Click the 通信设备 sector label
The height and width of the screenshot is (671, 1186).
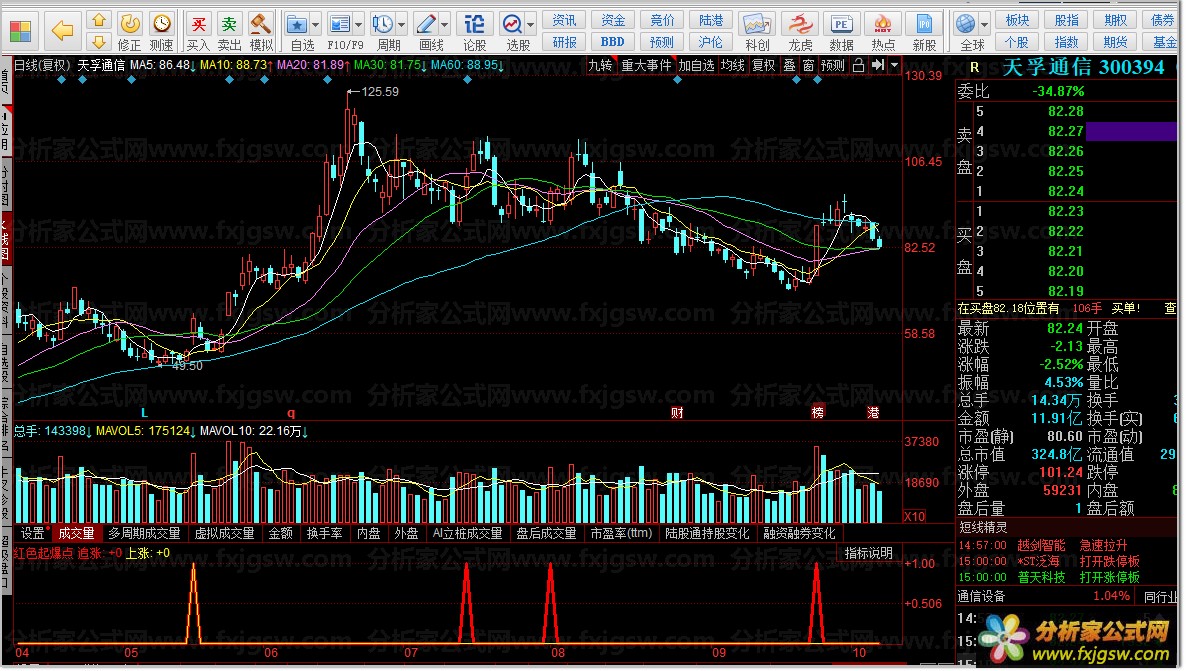point(981,596)
